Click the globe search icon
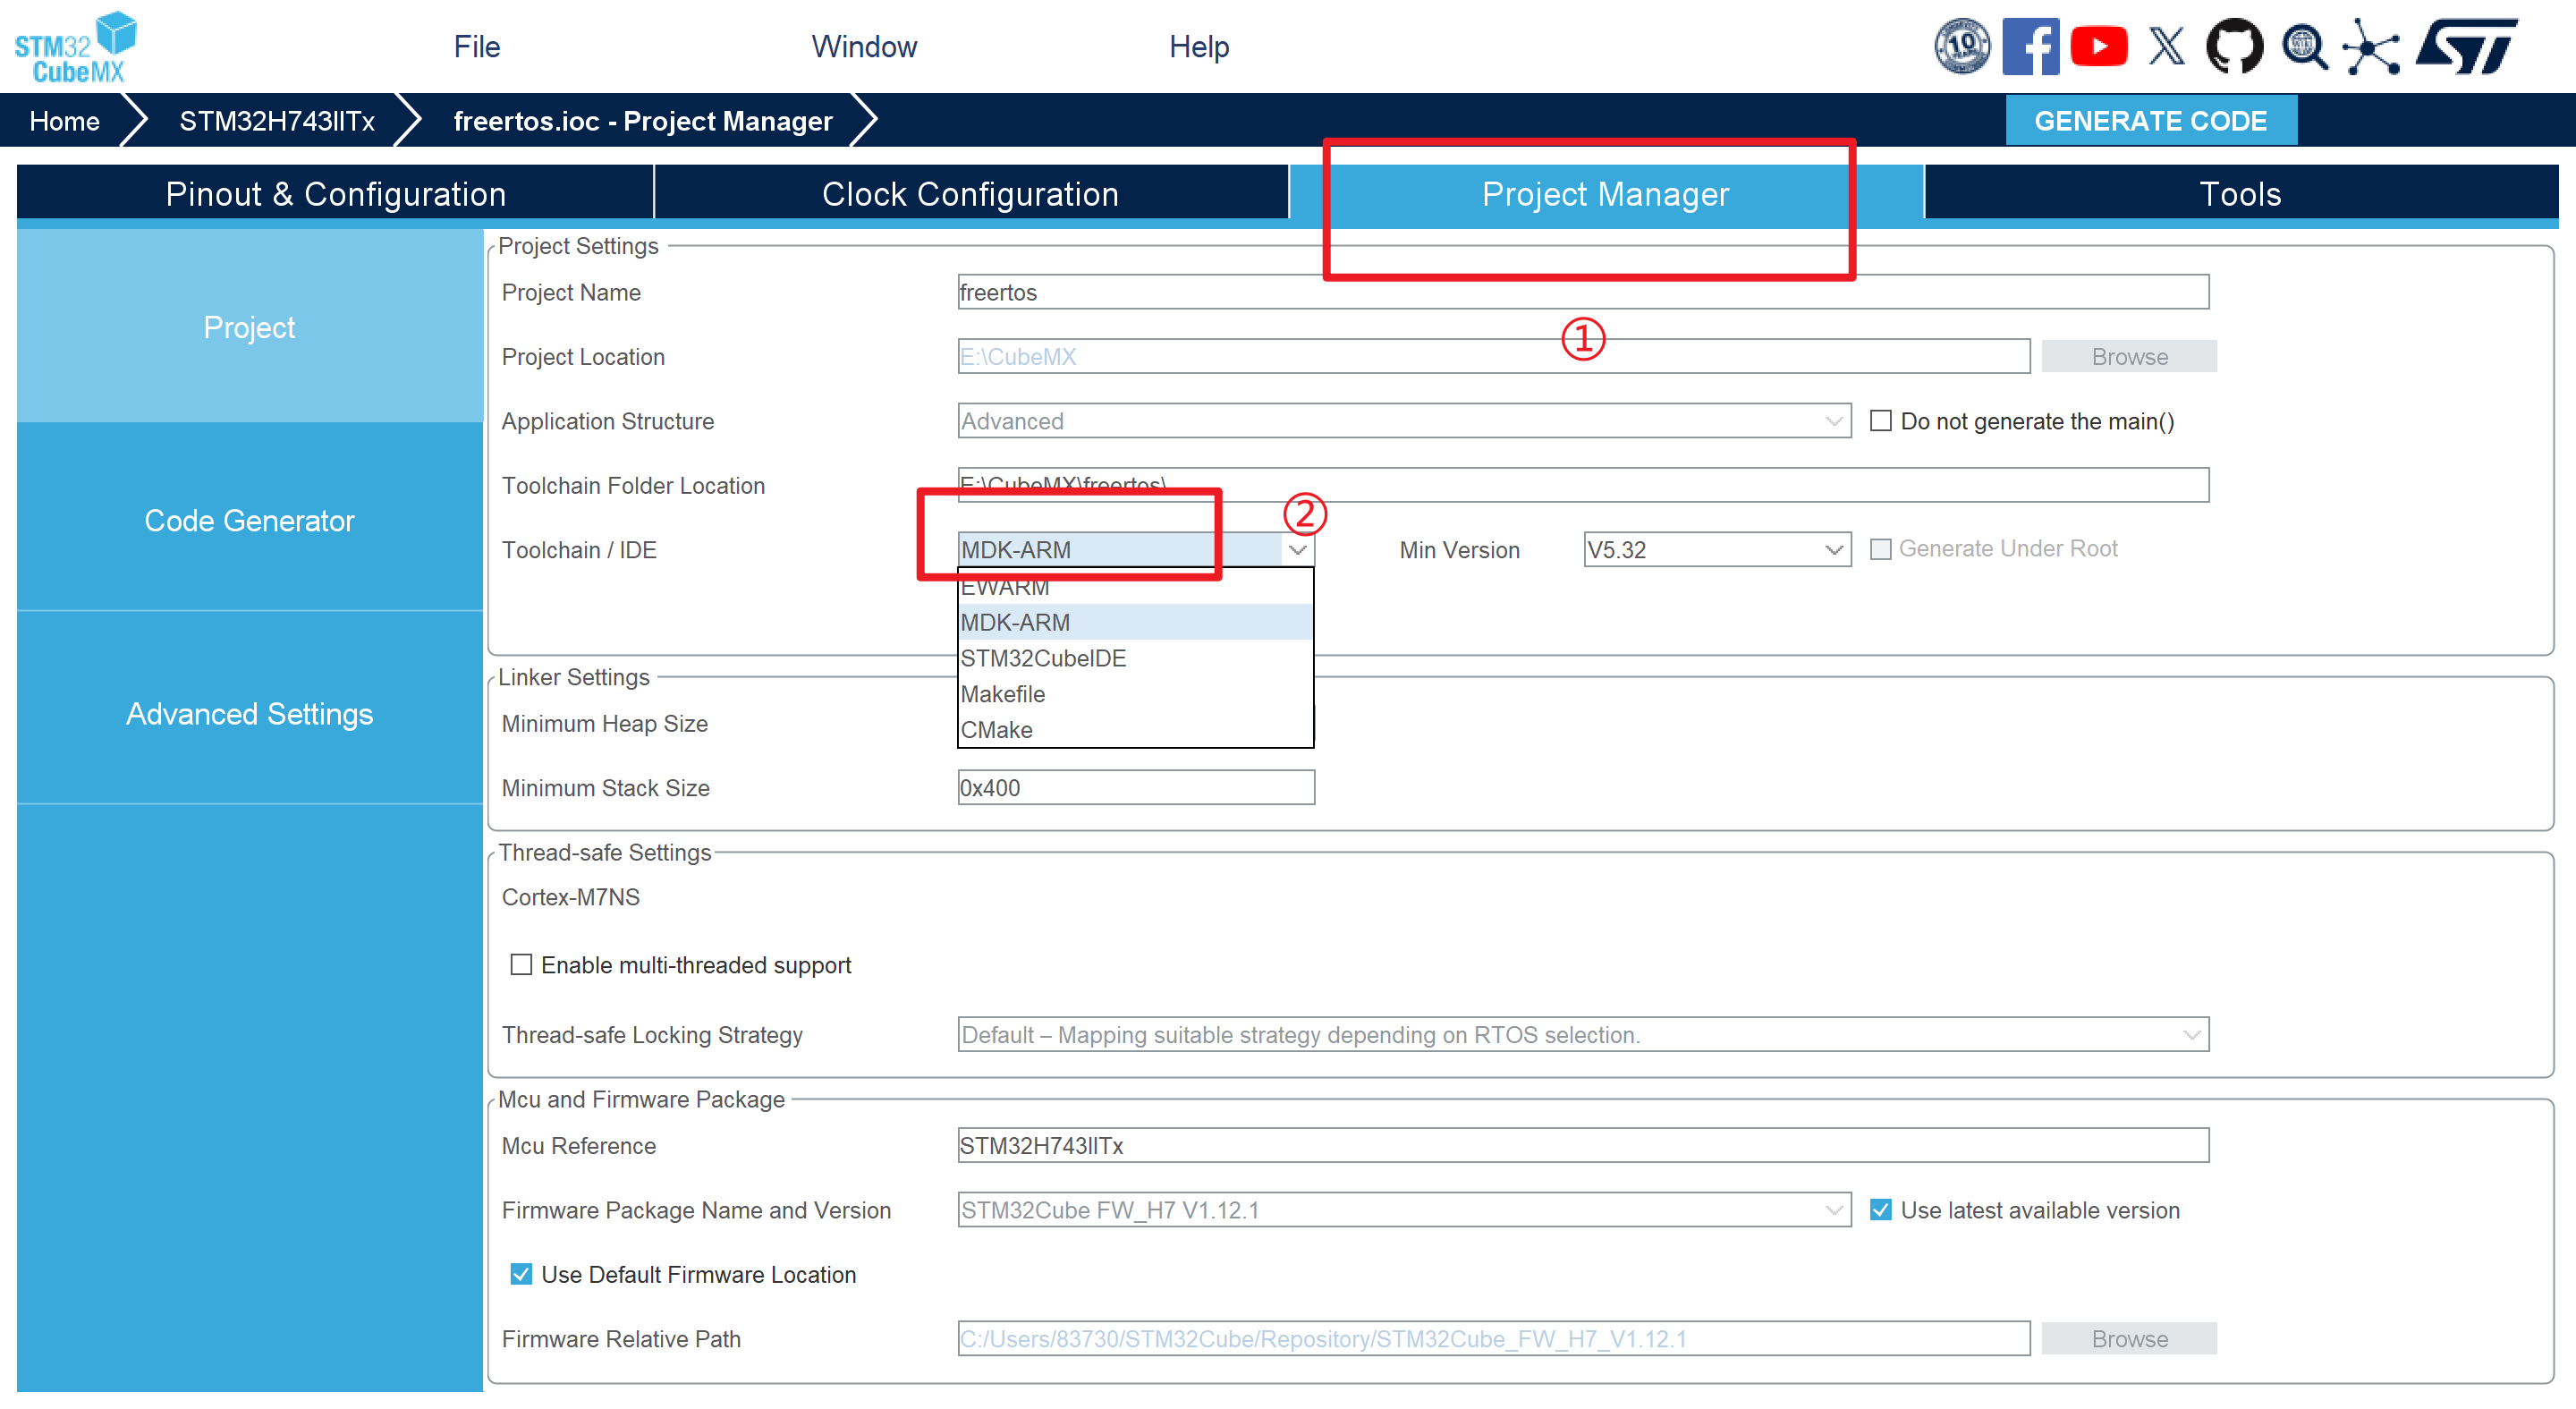2576x1409 pixels. click(2304, 46)
